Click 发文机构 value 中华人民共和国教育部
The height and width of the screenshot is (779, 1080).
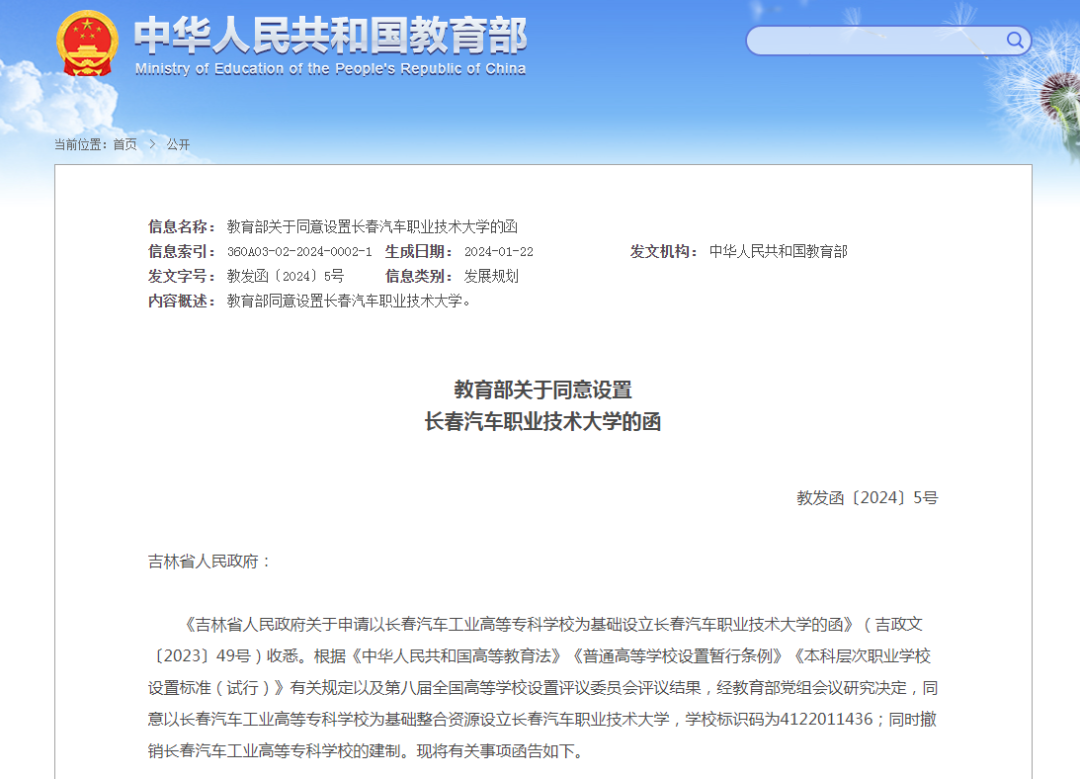pos(779,251)
